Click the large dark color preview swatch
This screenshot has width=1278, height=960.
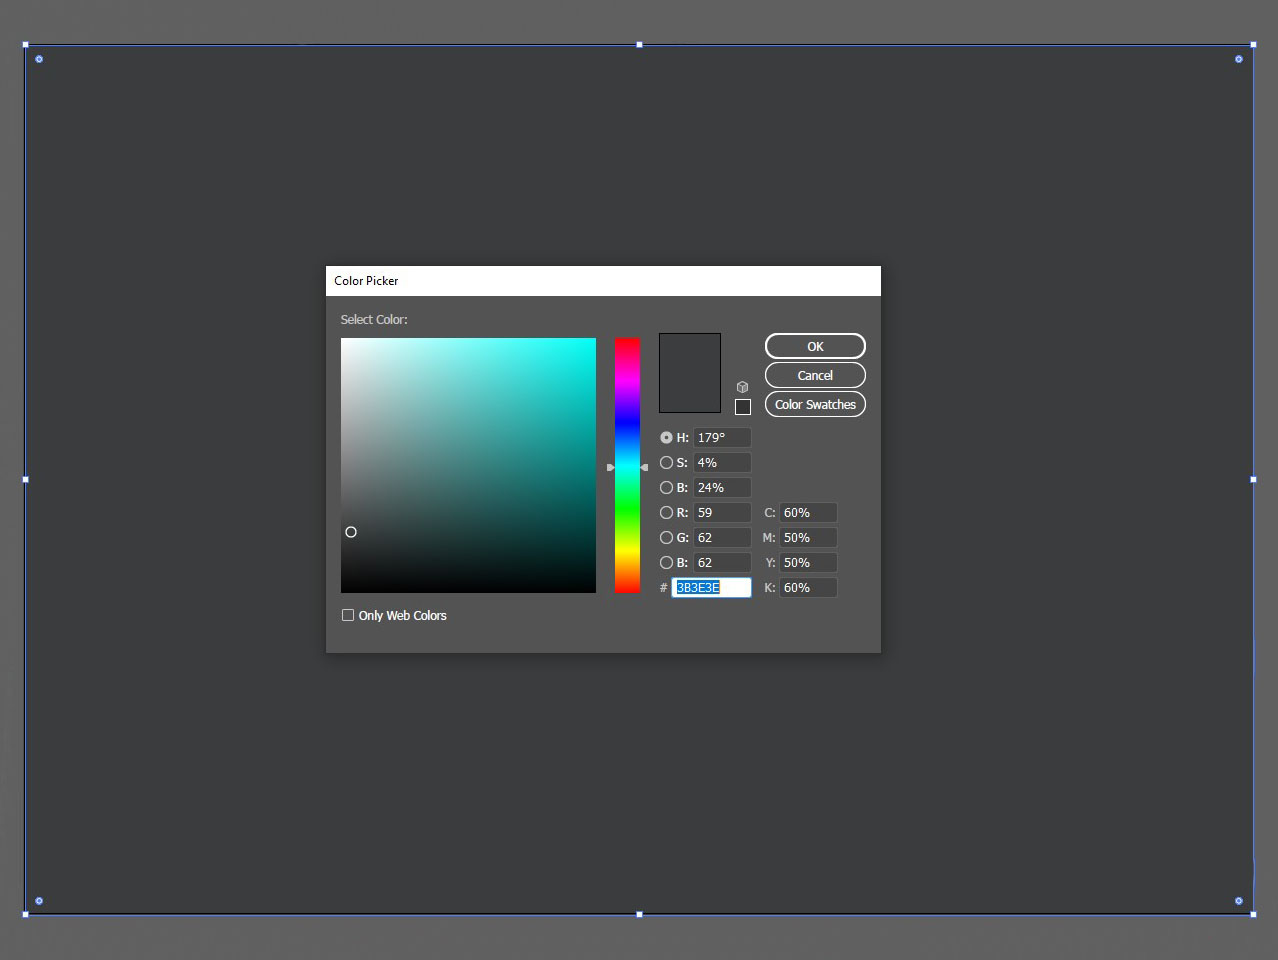tap(690, 373)
